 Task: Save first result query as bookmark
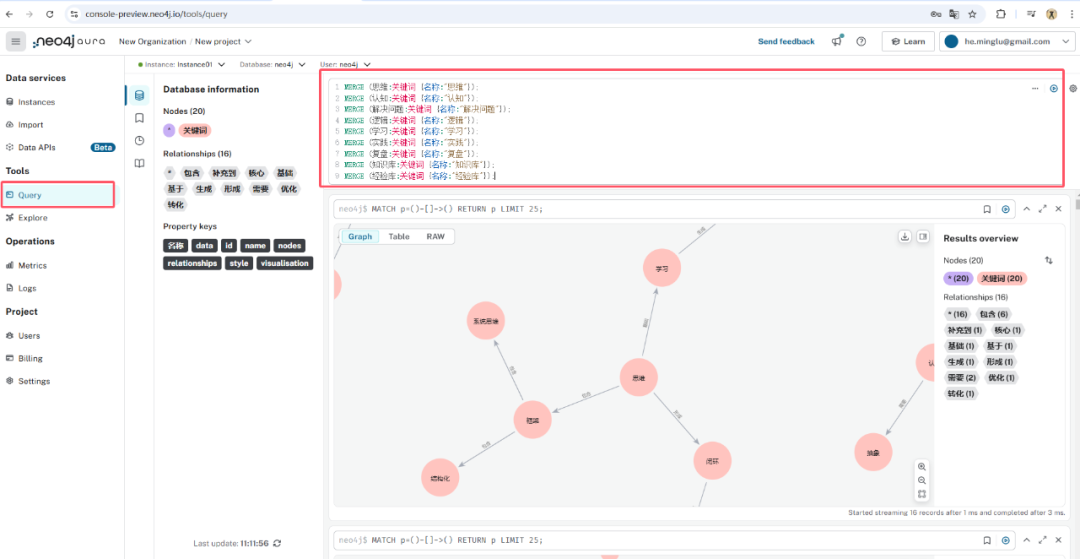click(987, 209)
